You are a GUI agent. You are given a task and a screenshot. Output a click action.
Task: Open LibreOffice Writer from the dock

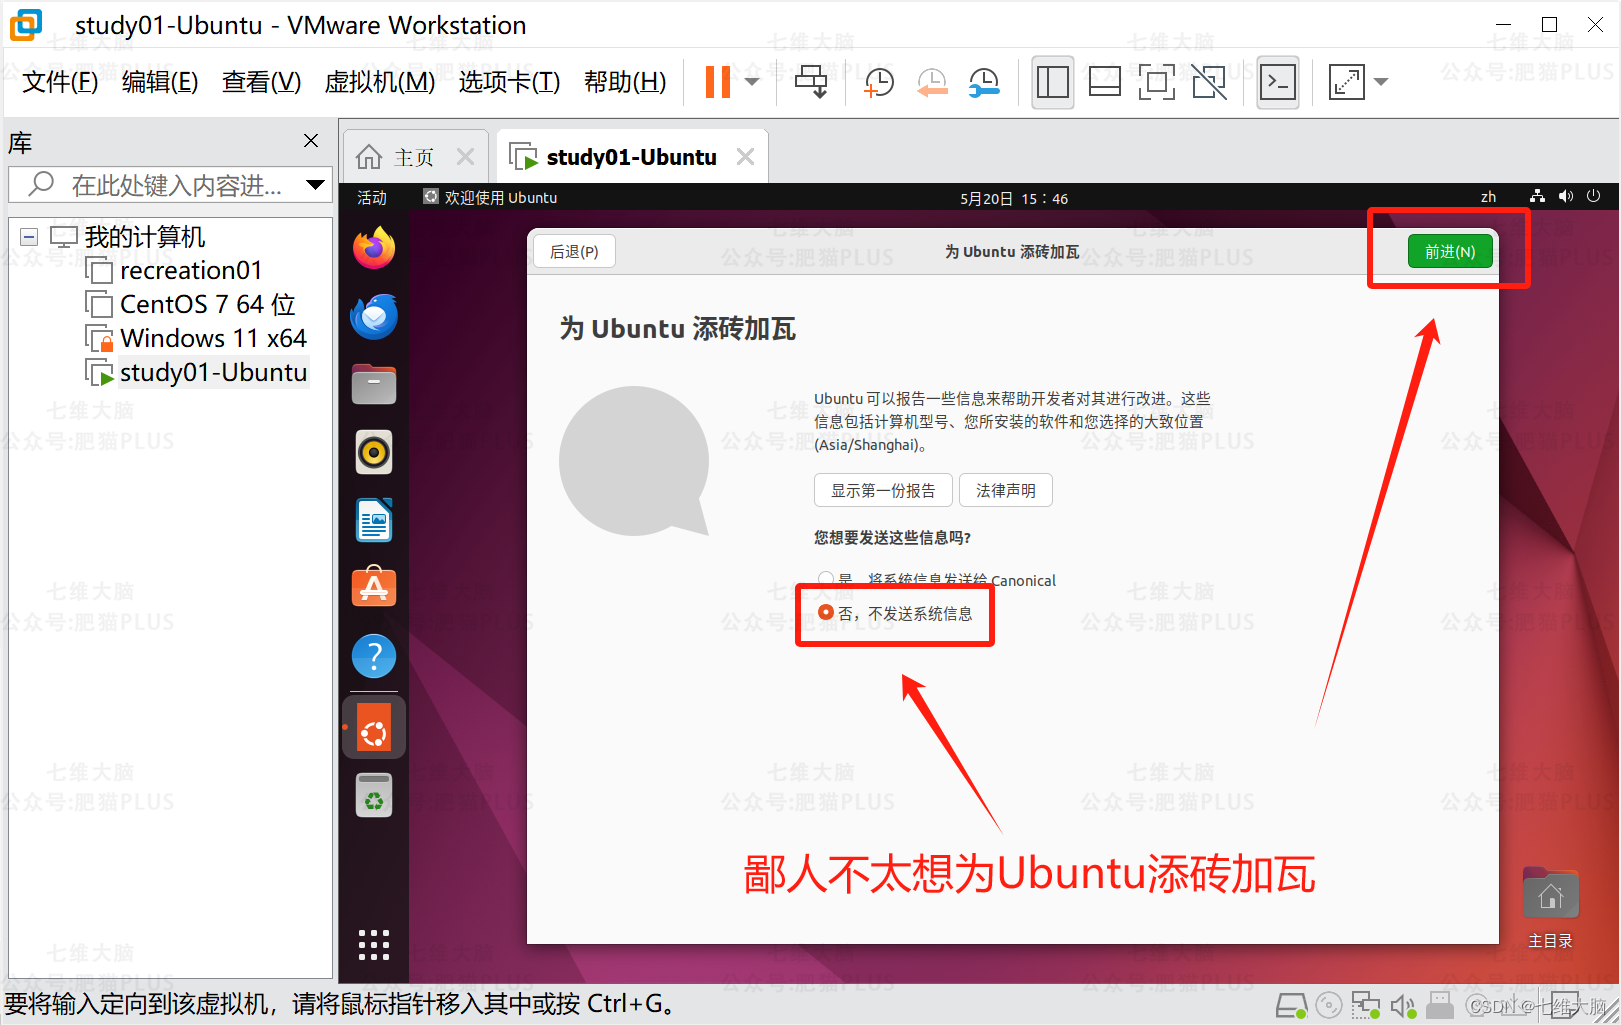point(374,521)
